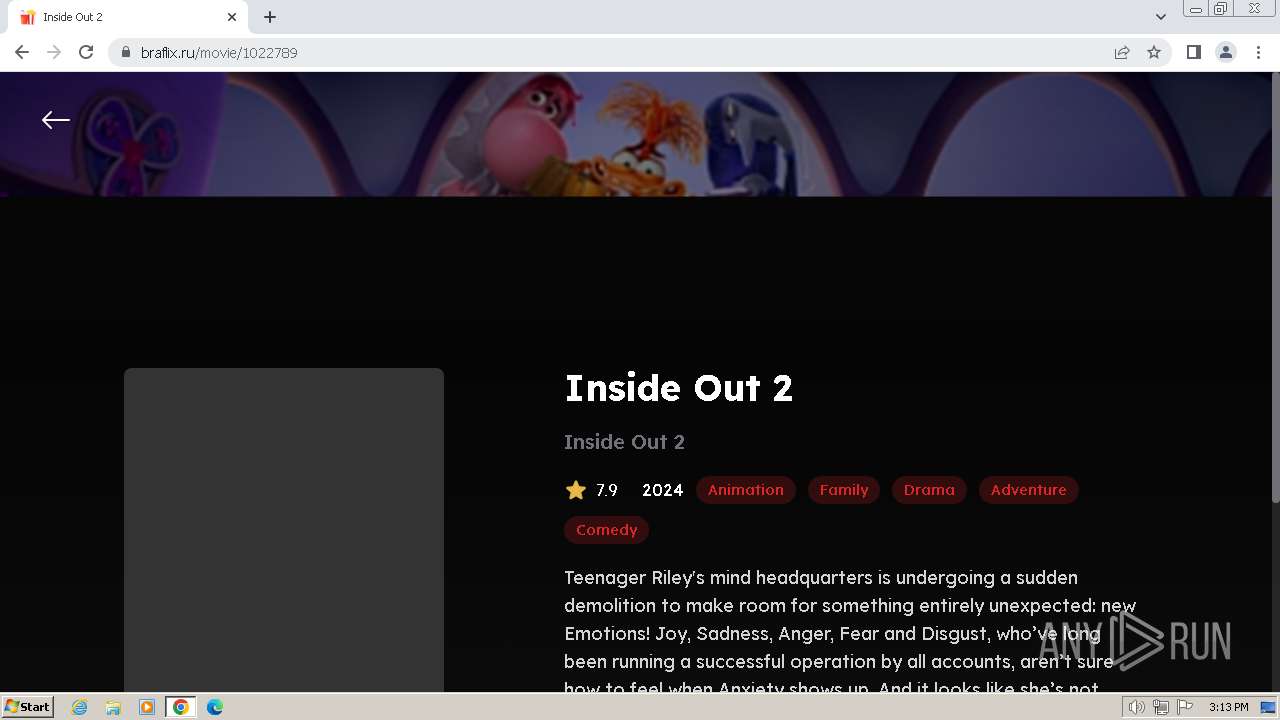View site information via the lock icon
The width and height of the screenshot is (1280, 720).
[126, 52]
